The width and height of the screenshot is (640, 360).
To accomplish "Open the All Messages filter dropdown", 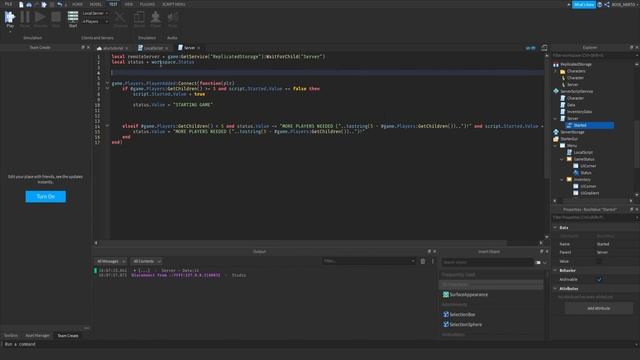I will 110,261.
